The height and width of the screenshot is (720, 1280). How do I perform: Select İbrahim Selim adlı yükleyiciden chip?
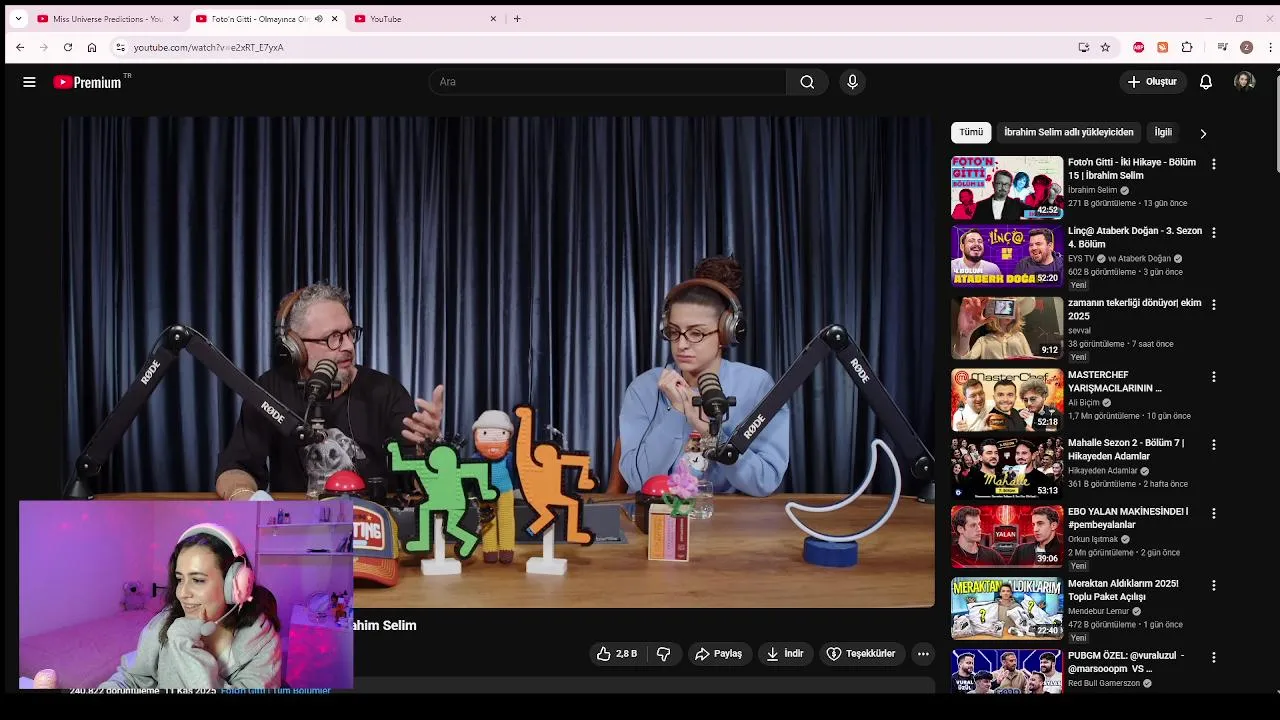click(1069, 132)
